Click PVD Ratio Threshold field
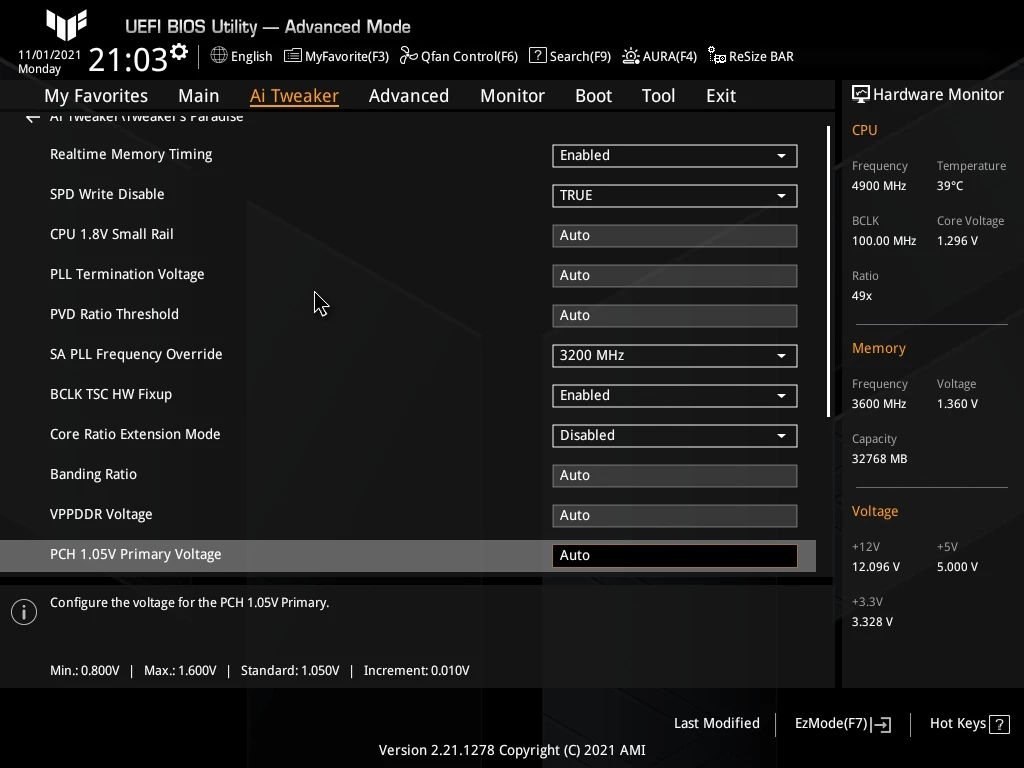 [675, 315]
